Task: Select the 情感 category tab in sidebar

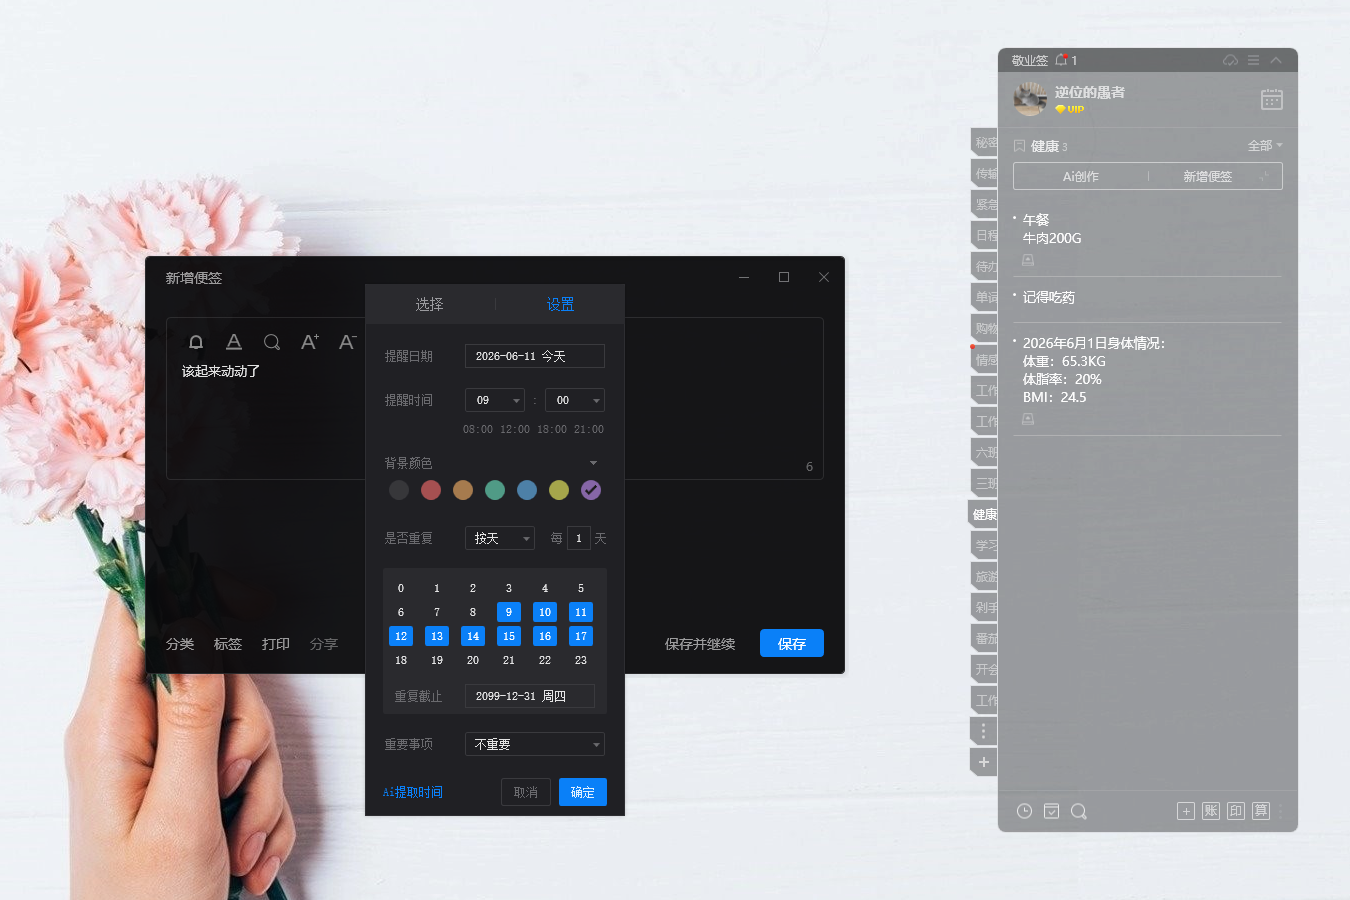Action: pyautogui.click(x=985, y=359)
